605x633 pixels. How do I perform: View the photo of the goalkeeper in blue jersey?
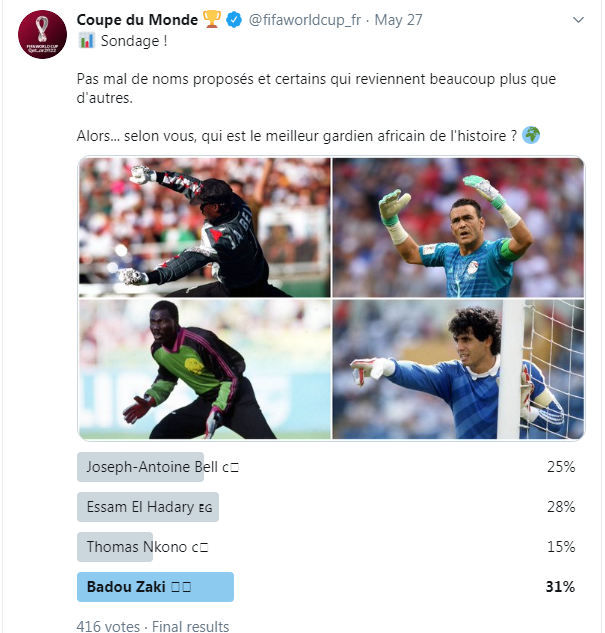[x=458, y=370]
